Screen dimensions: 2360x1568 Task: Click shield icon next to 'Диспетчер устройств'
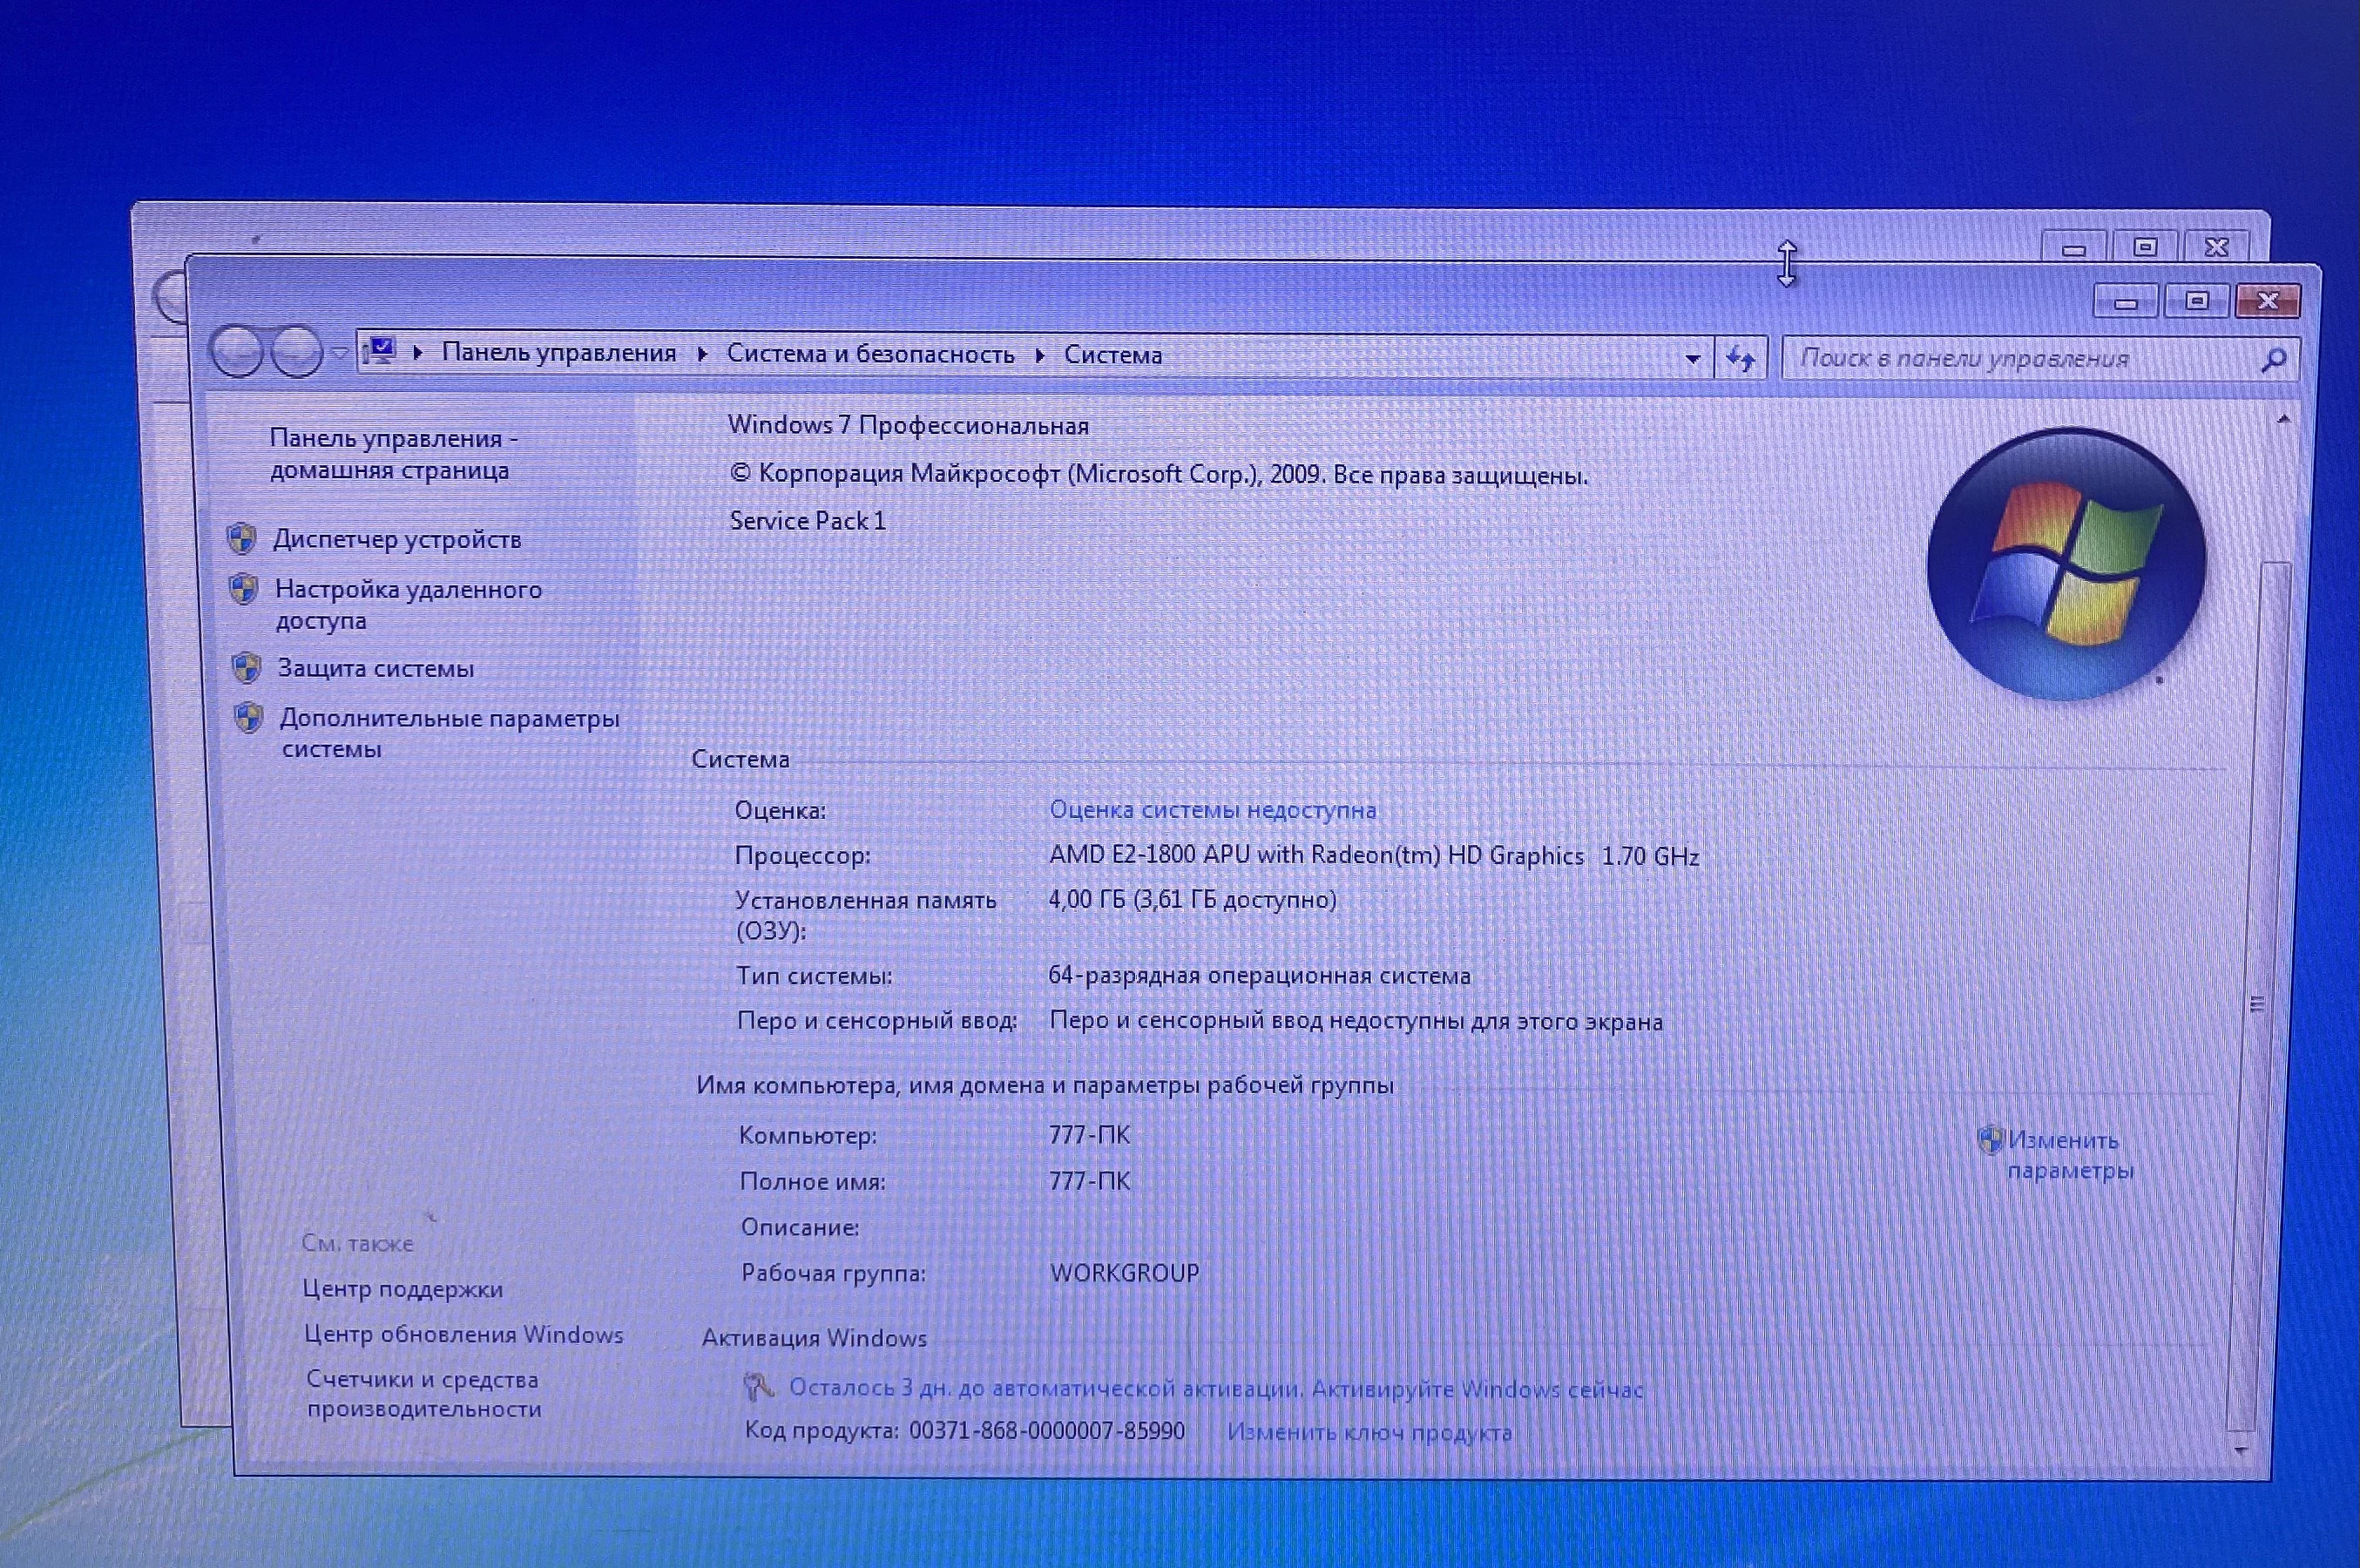coord(241,539)
